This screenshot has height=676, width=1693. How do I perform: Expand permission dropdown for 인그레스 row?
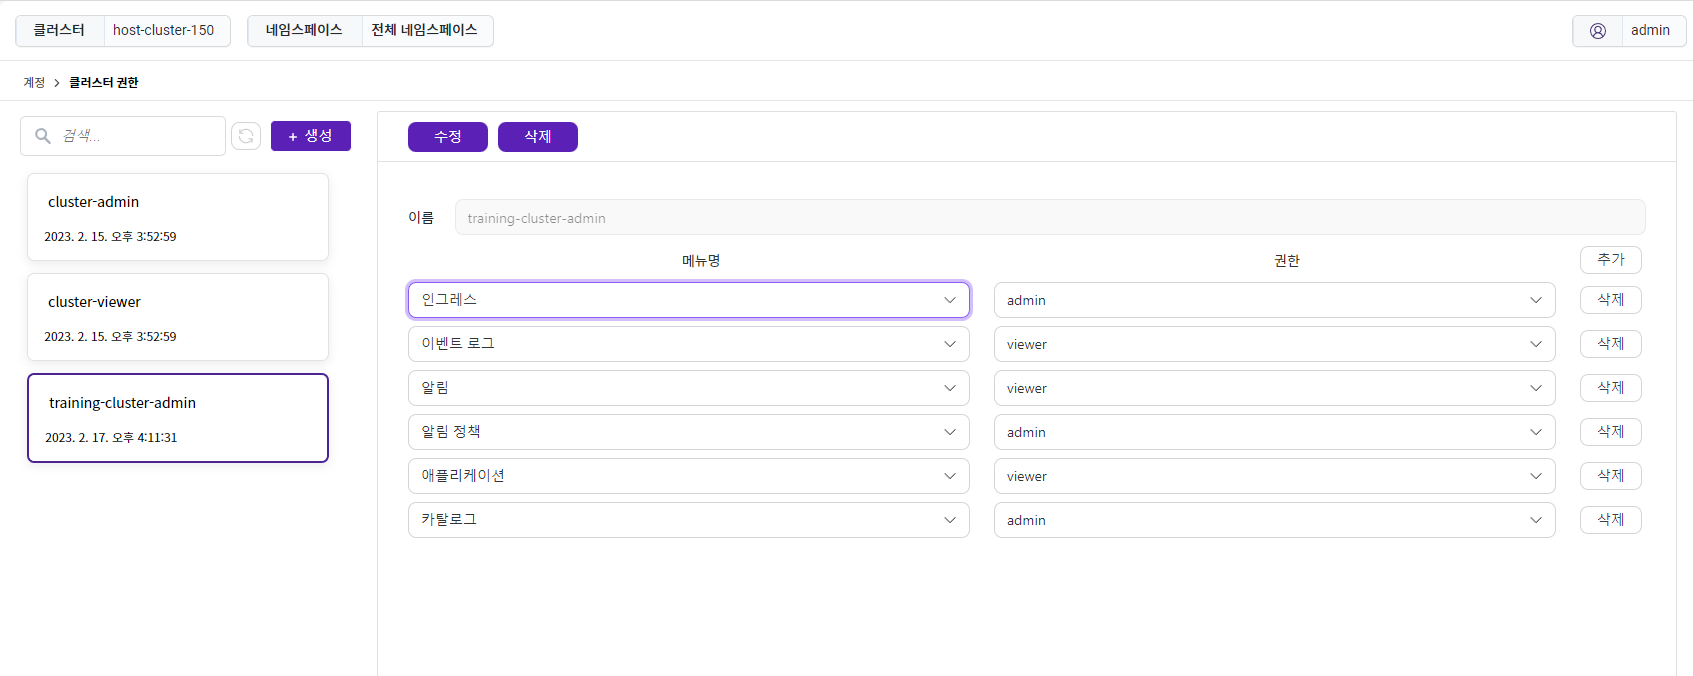1275,300
